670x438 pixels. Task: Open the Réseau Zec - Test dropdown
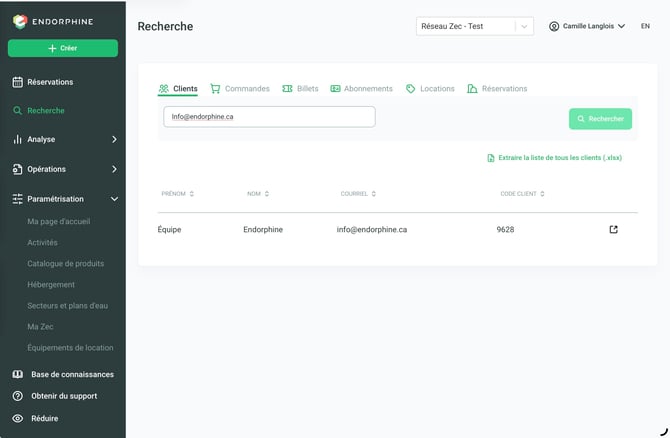click(475, 26)
